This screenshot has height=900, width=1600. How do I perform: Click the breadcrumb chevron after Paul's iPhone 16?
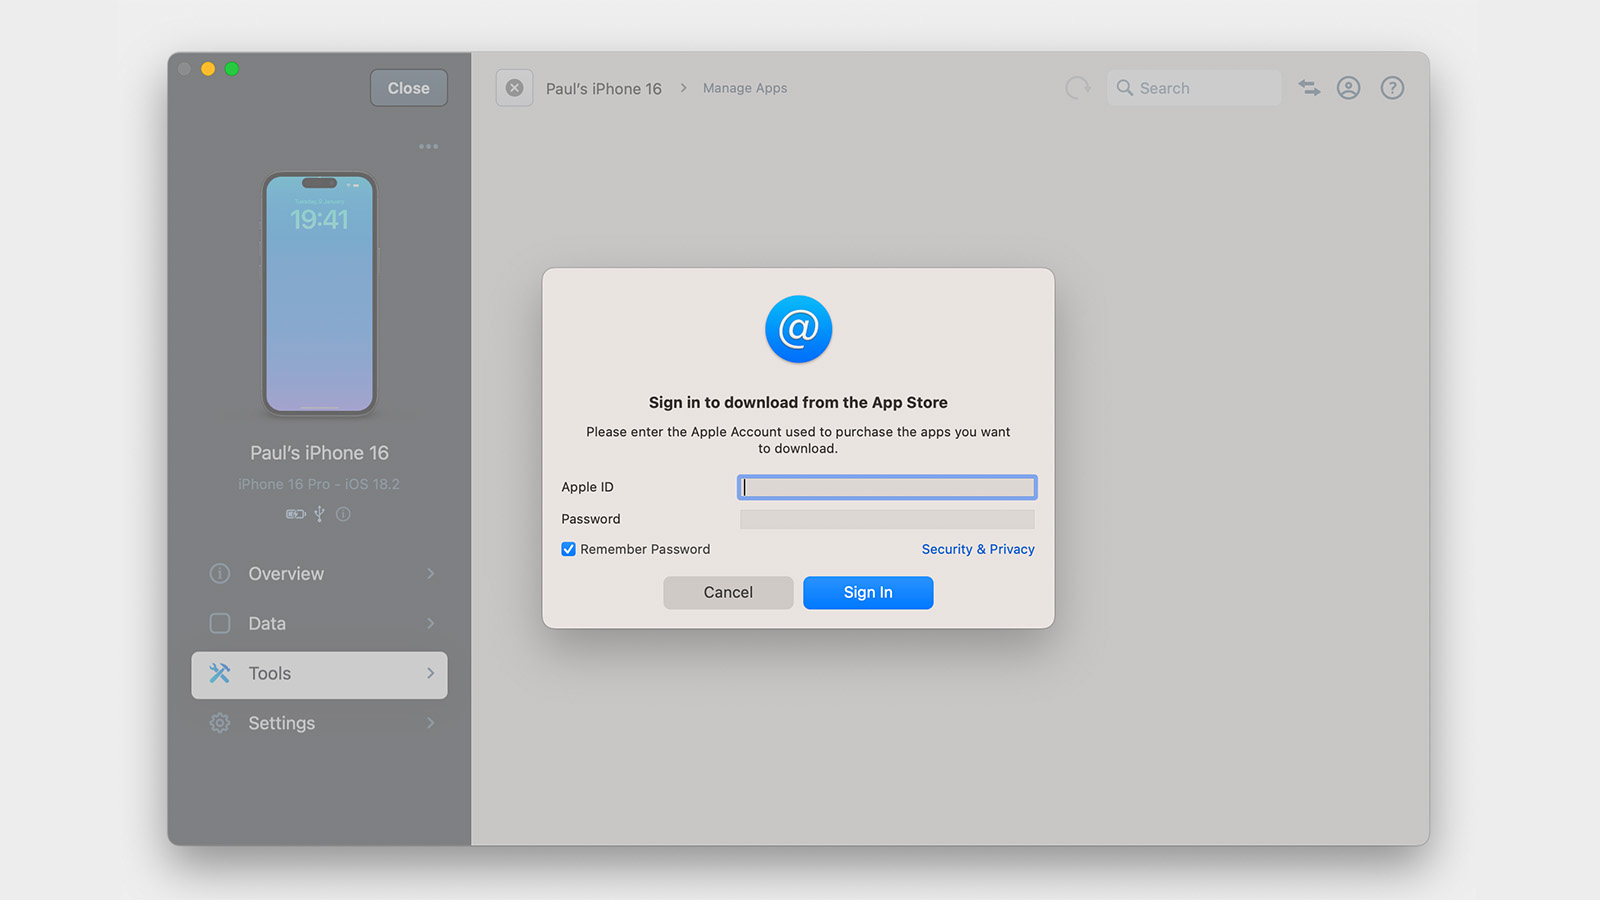(x=683, y=88)
